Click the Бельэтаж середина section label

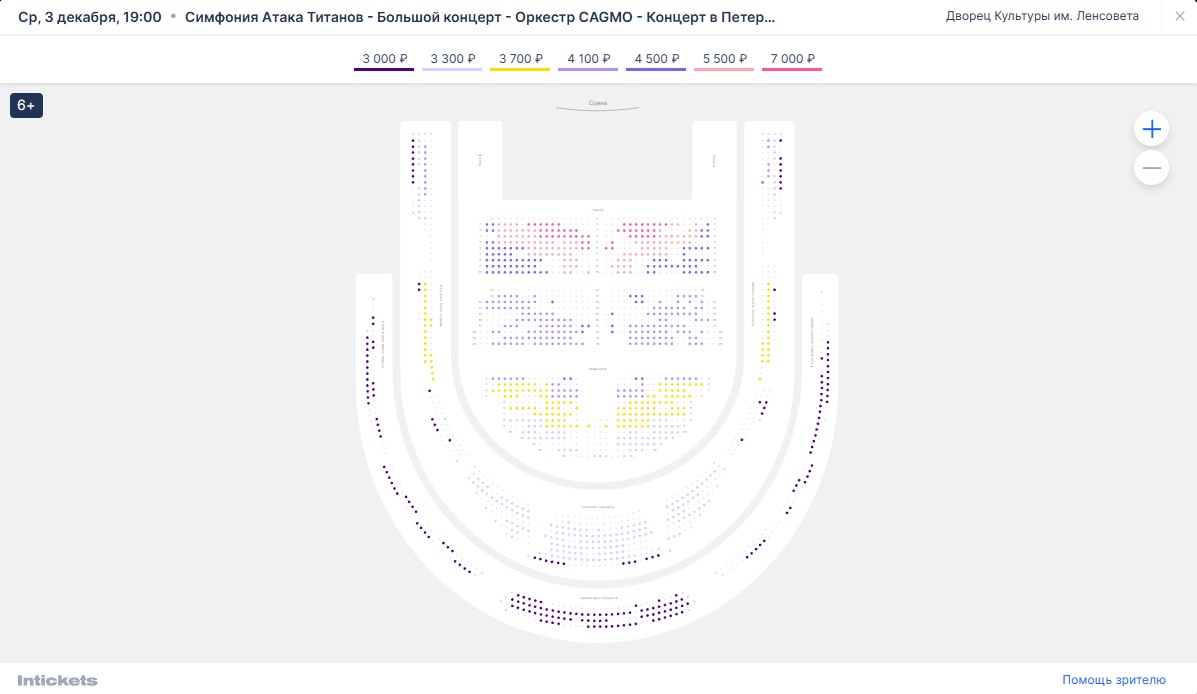point(597,508)
